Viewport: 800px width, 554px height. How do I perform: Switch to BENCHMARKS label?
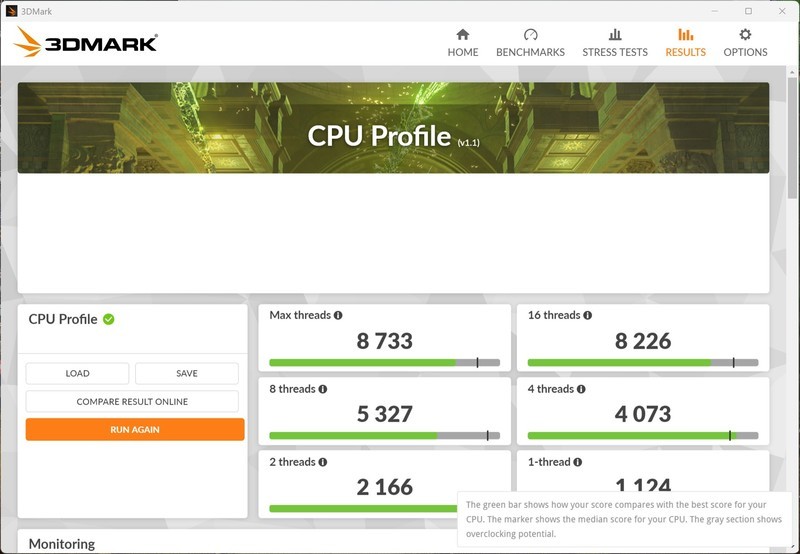coord(531,52)
